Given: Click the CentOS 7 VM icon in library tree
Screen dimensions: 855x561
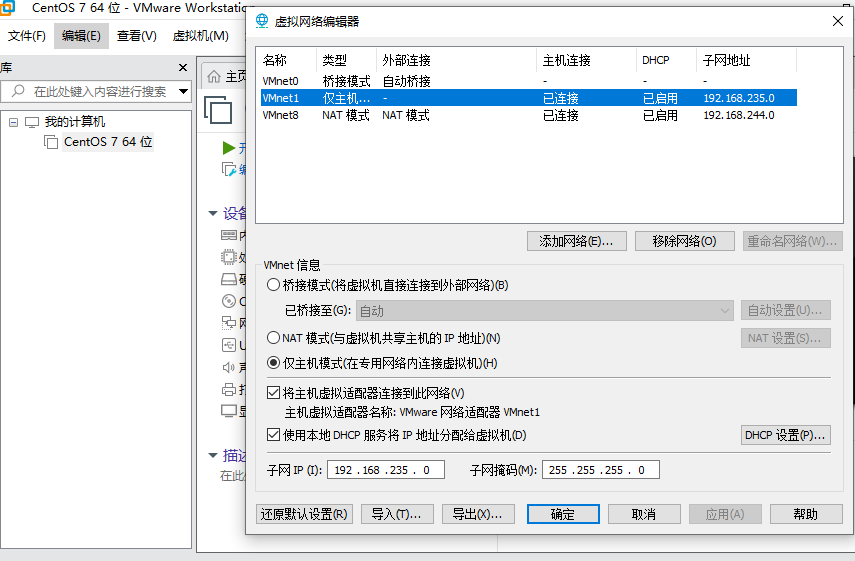Looking at the screenshot, I should tap(51, 142).
